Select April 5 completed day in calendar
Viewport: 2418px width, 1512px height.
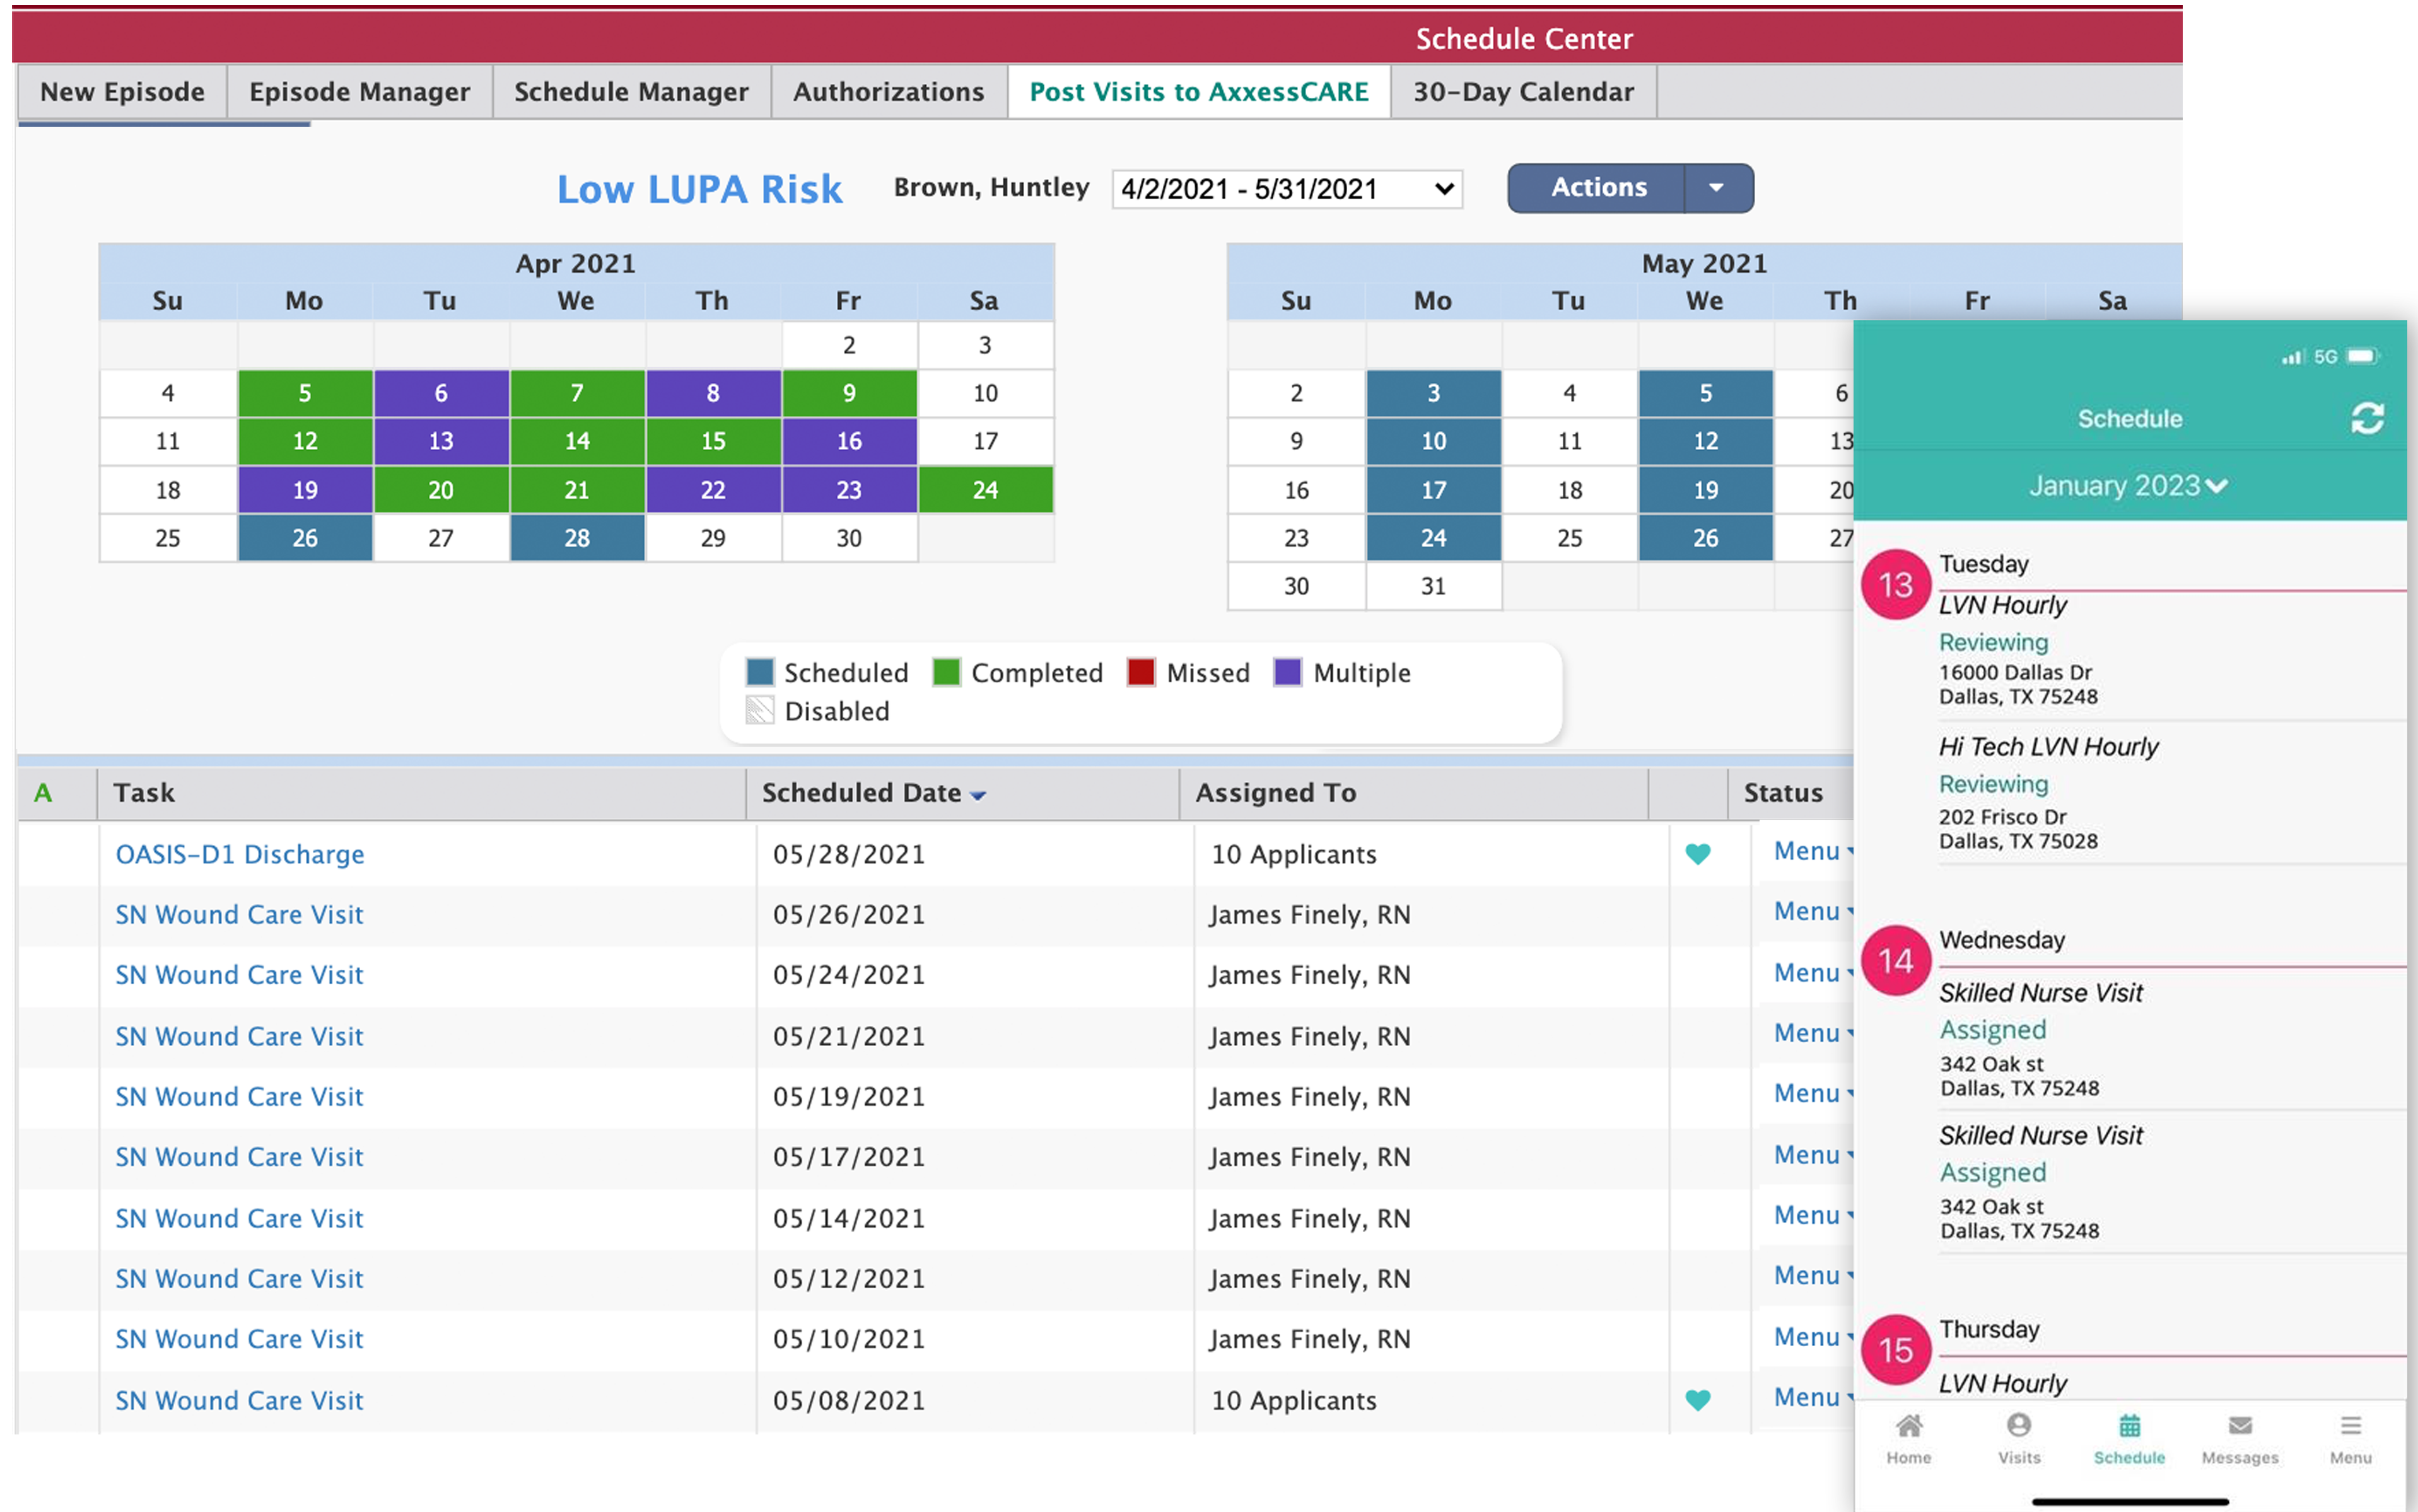[x=305, y=393]
